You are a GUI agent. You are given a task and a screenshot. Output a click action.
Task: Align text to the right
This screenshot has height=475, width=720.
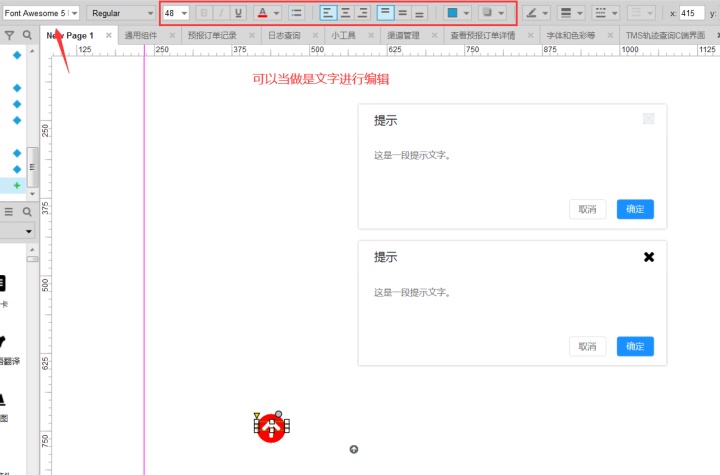click(x=362, y=13)
